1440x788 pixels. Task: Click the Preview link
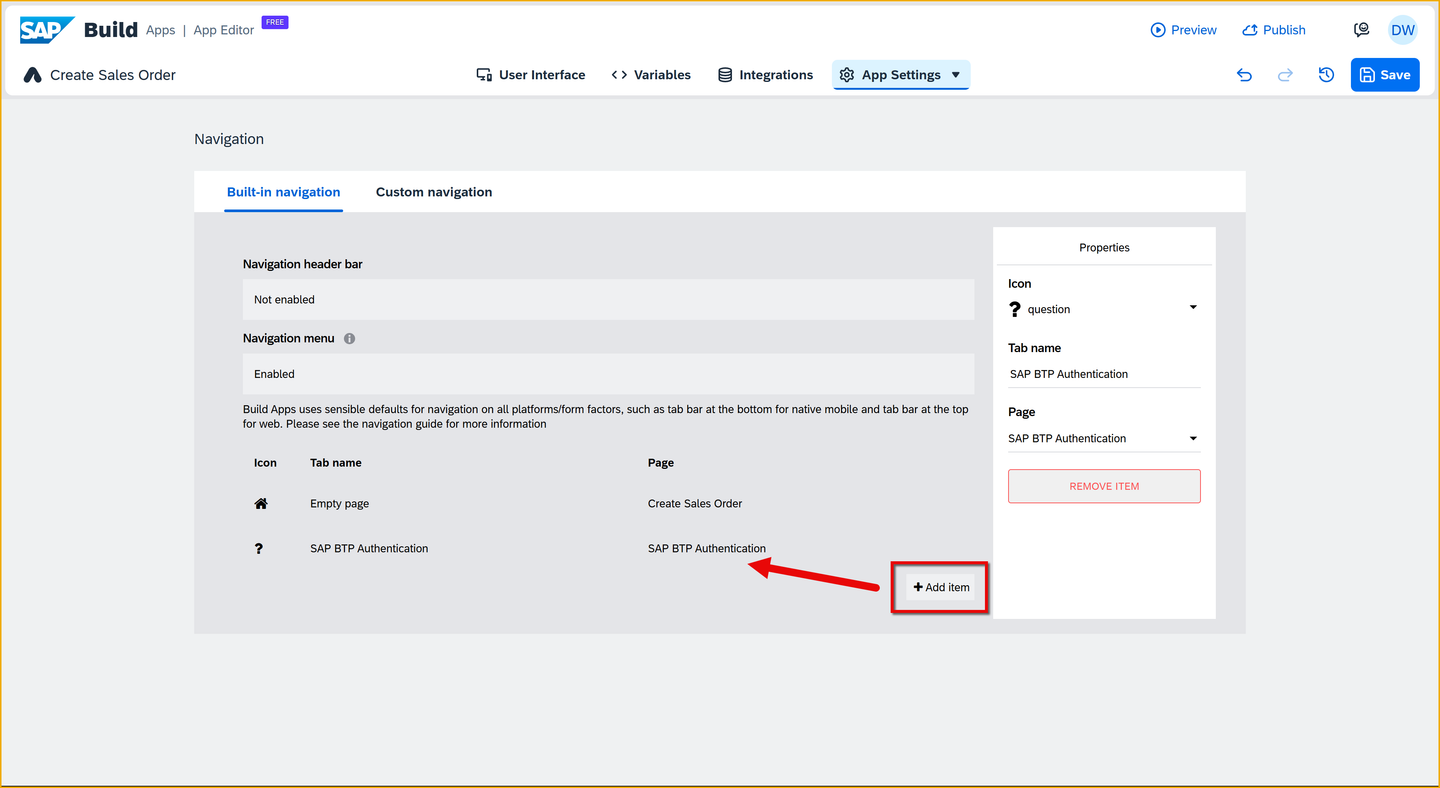coord(1184,30)
